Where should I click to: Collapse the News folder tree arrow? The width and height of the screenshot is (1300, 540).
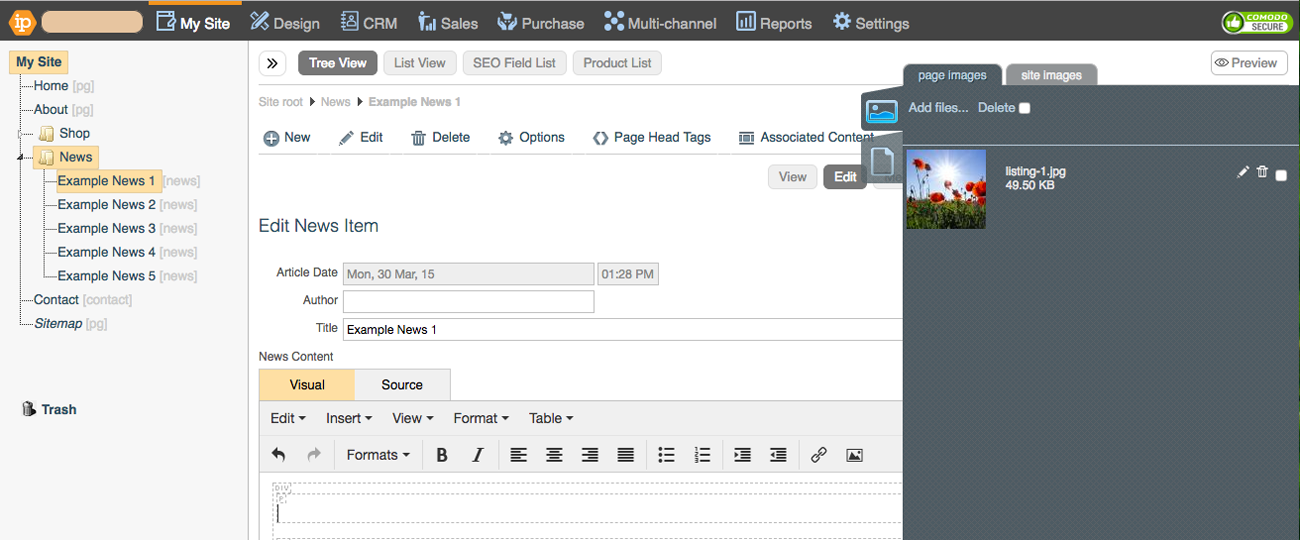pos(22,158)
